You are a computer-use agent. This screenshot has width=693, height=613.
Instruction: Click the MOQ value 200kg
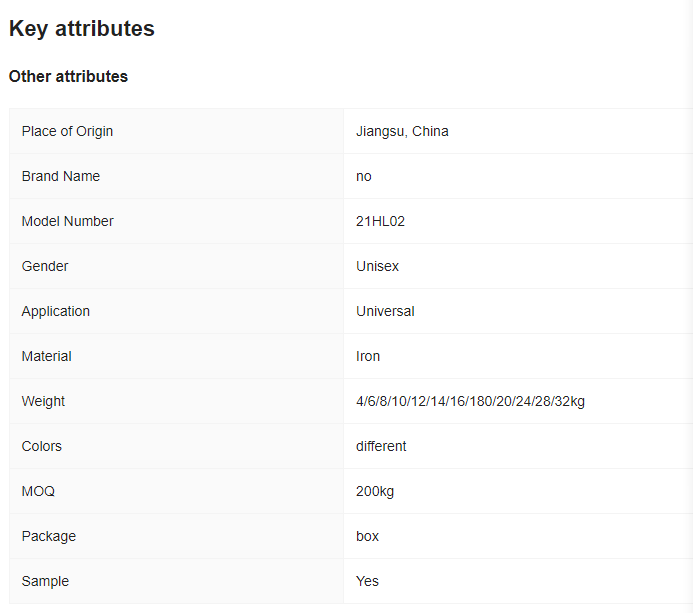coord(375,491)
